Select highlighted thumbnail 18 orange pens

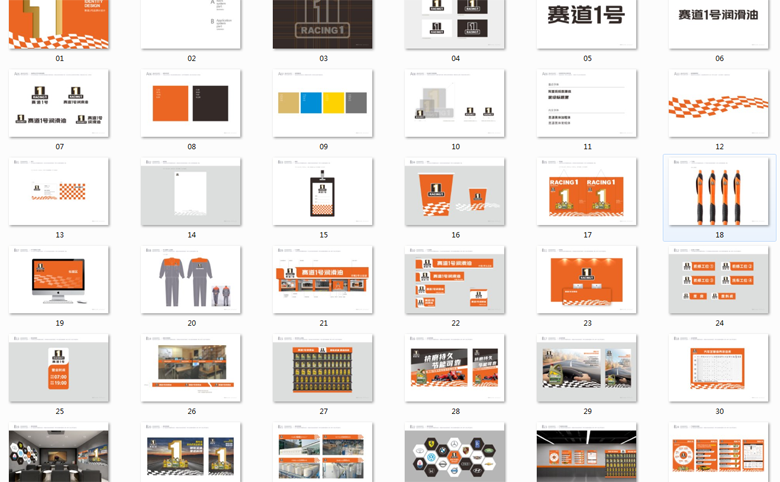pos(719,192)
